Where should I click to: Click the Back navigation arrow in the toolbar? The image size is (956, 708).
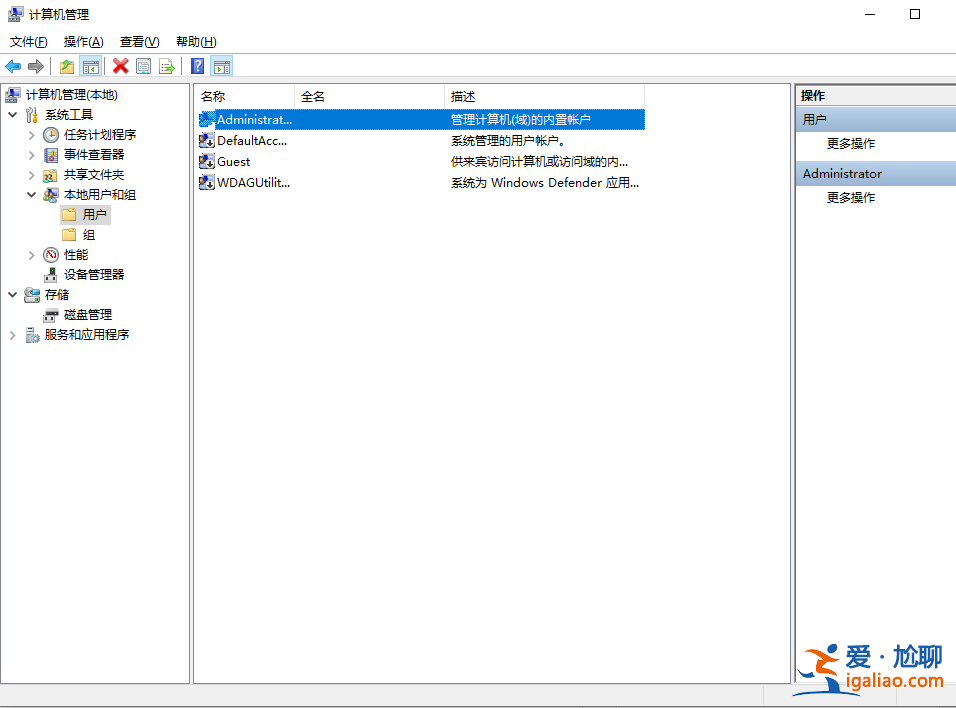pos(13,66)
